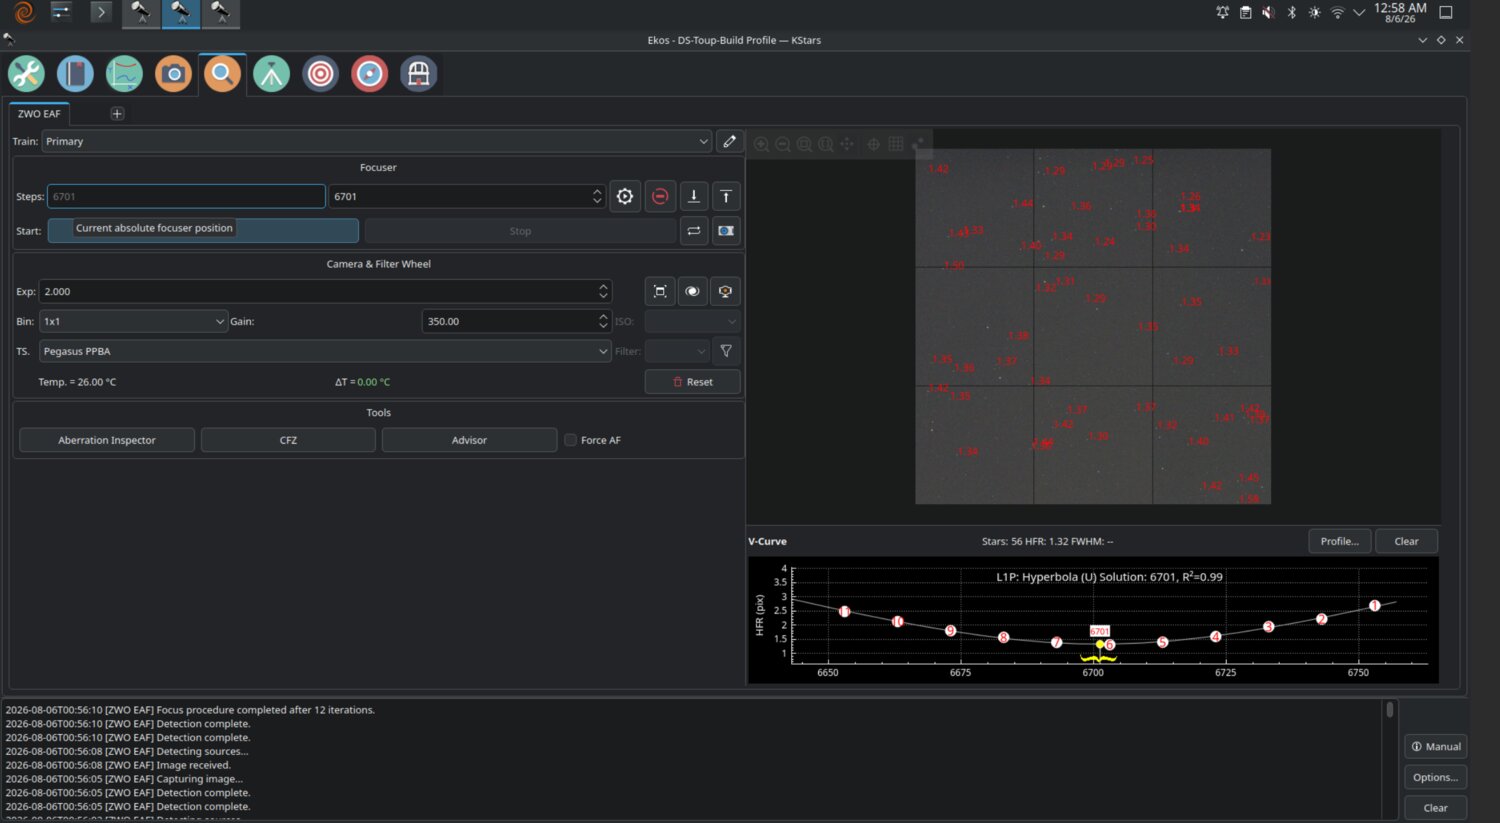Open the Scheduler module notebook icon

pos(75,74)
